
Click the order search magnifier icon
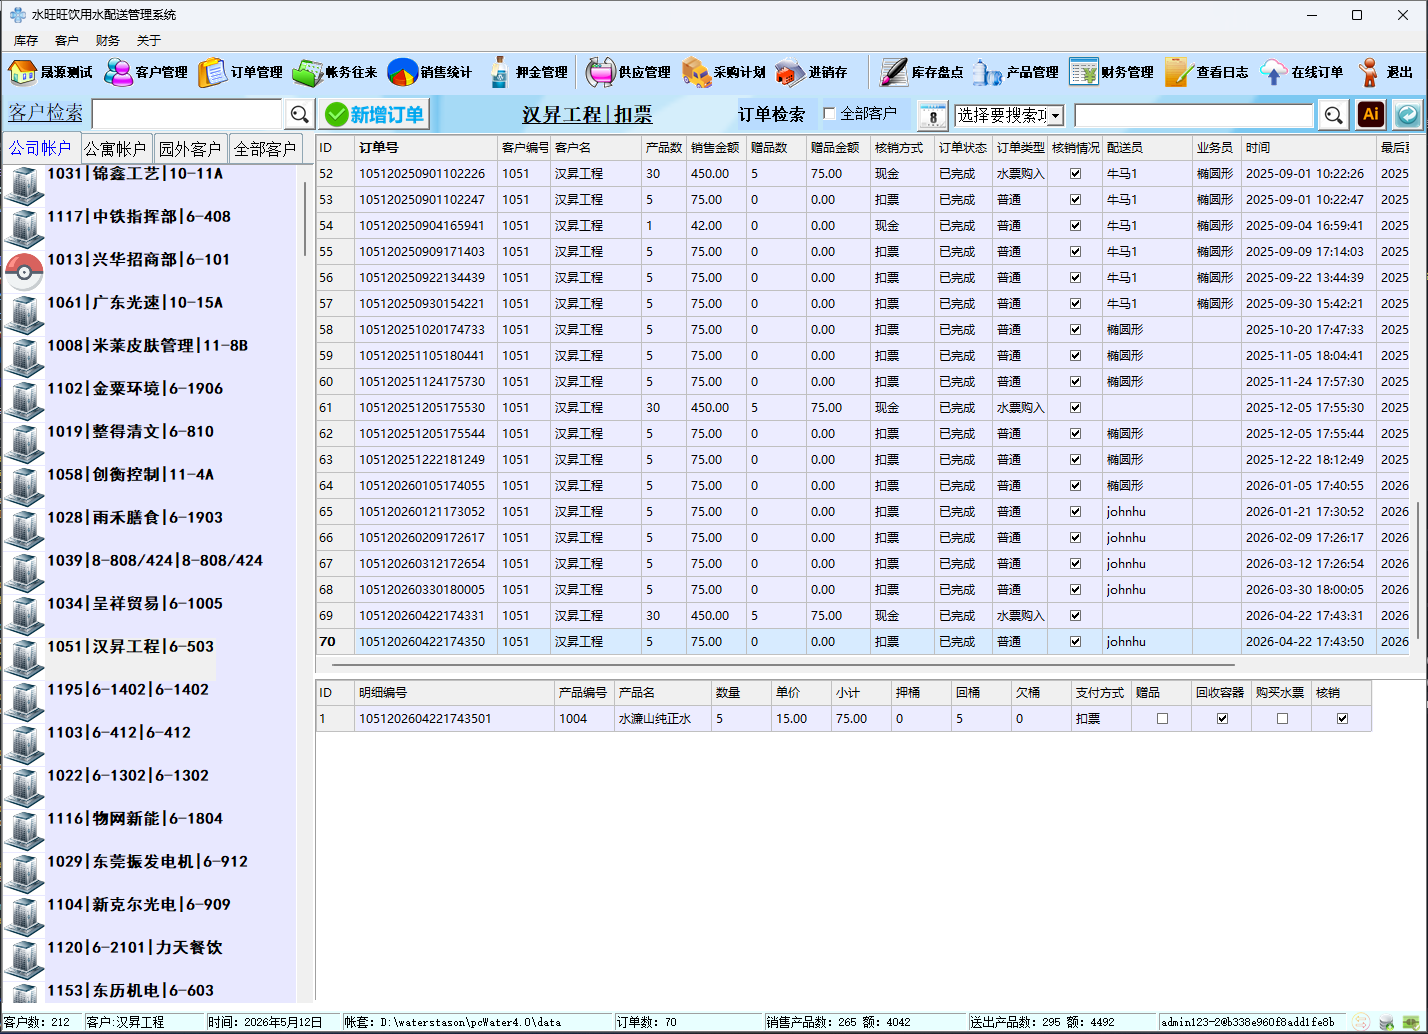pyautogui.click(x=1333, y=115)
